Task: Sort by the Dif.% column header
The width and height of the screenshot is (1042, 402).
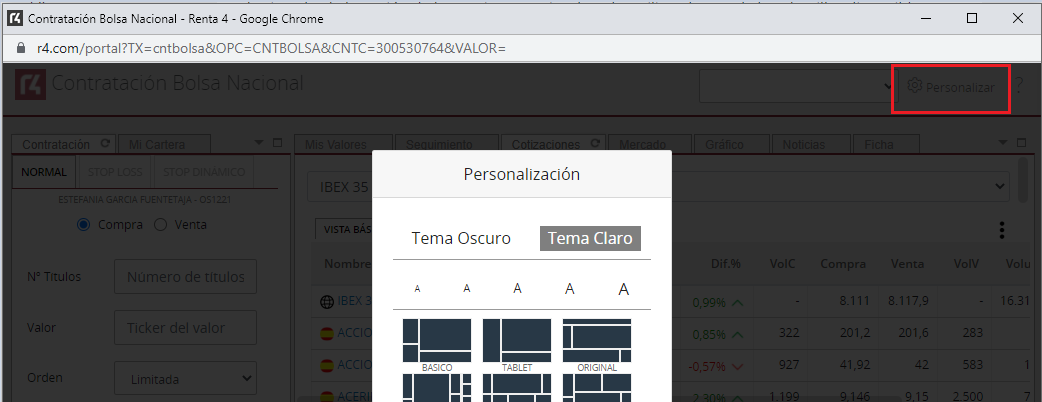Action: tap(725, 264)
